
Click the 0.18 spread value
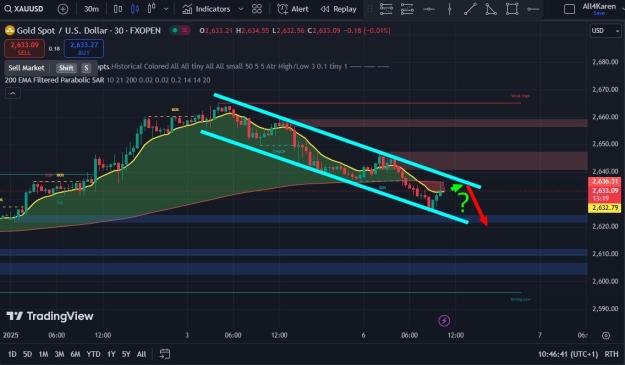54,49
